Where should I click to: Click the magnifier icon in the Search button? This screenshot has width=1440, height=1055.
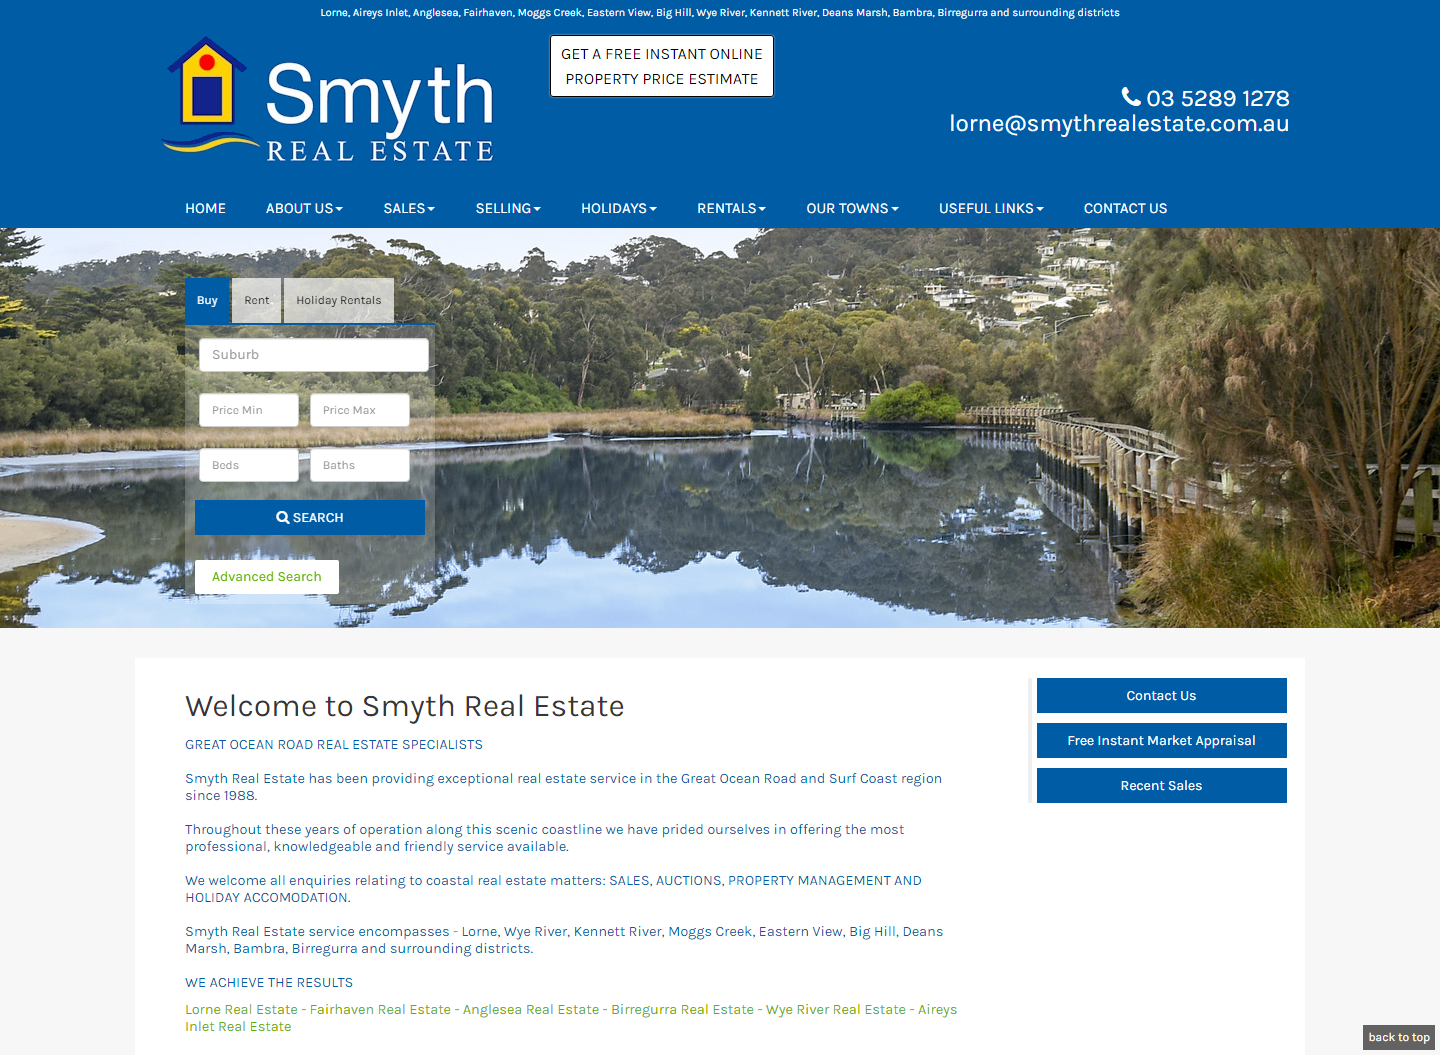click(x=283, y=518)
